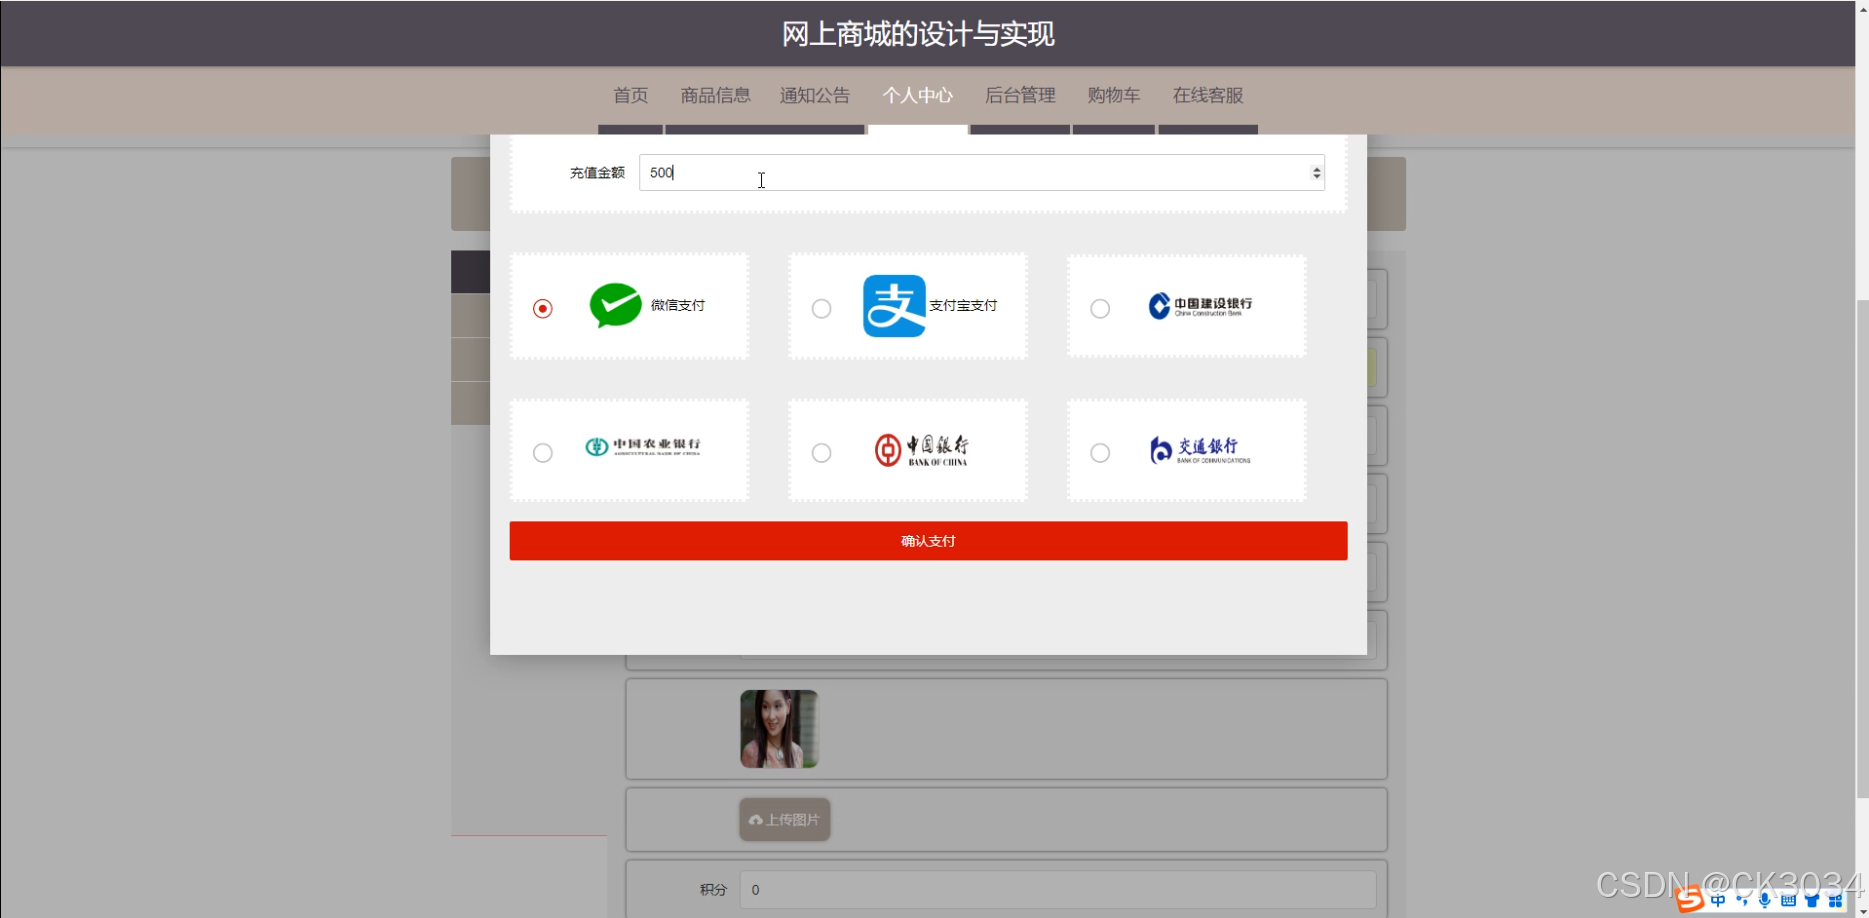Open the Sogou soft keyboard icon

1789,899
